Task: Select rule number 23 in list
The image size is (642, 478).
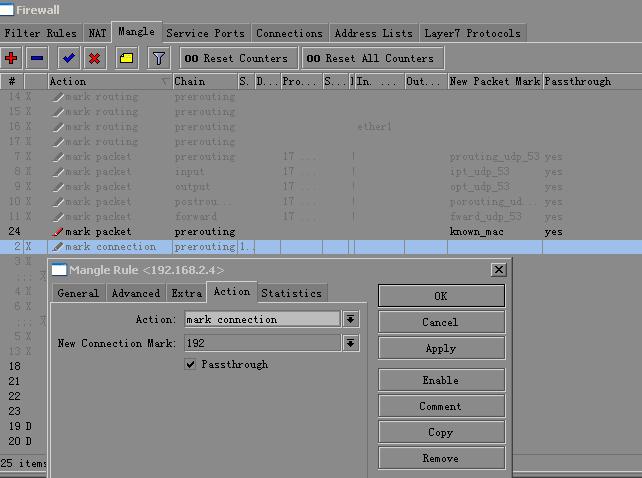Action: pos(14,411)
